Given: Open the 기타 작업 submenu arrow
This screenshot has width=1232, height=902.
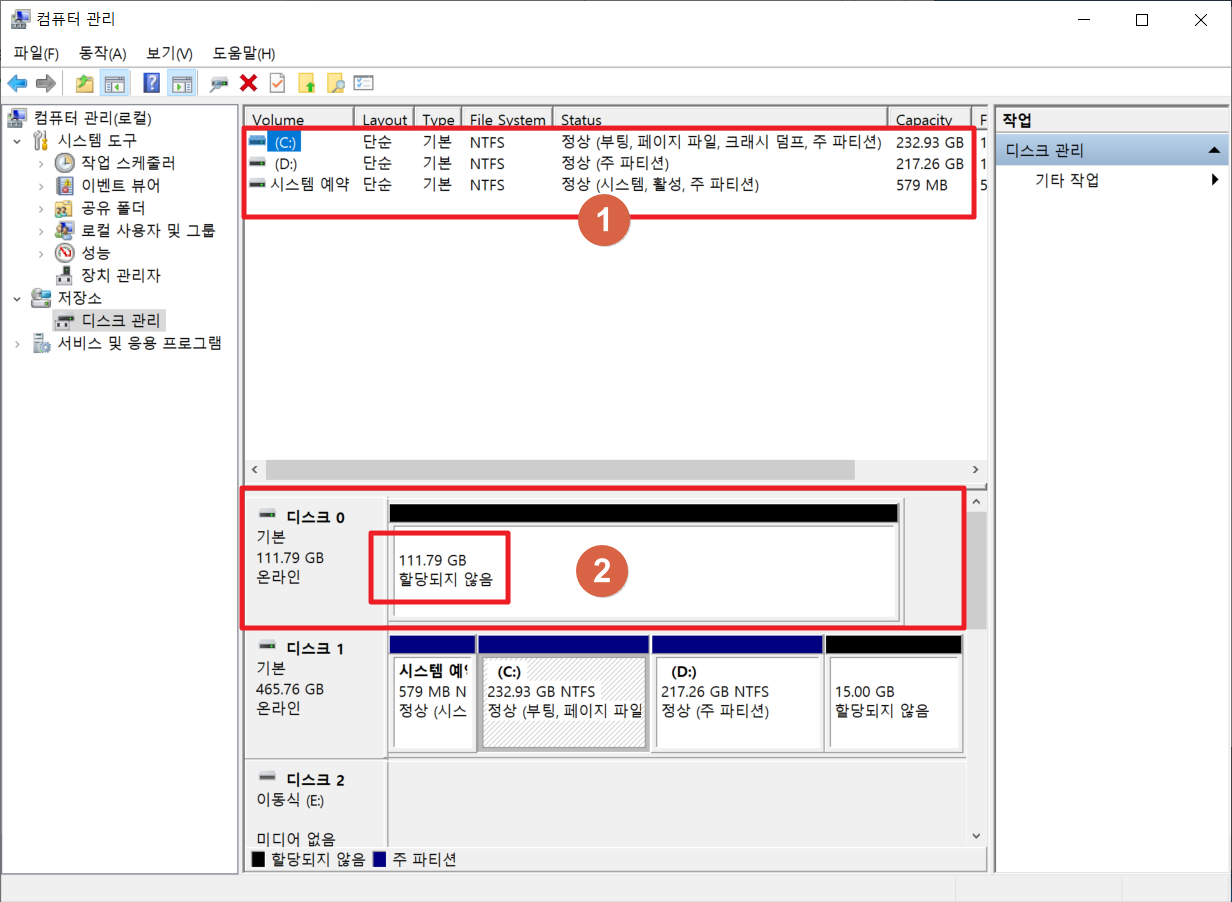Looking at the screenshot, I should click(1215, 180).
